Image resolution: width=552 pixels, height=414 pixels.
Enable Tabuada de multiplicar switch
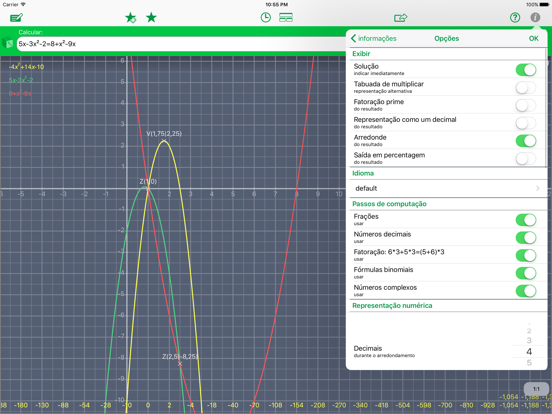(x=526, y=87)
